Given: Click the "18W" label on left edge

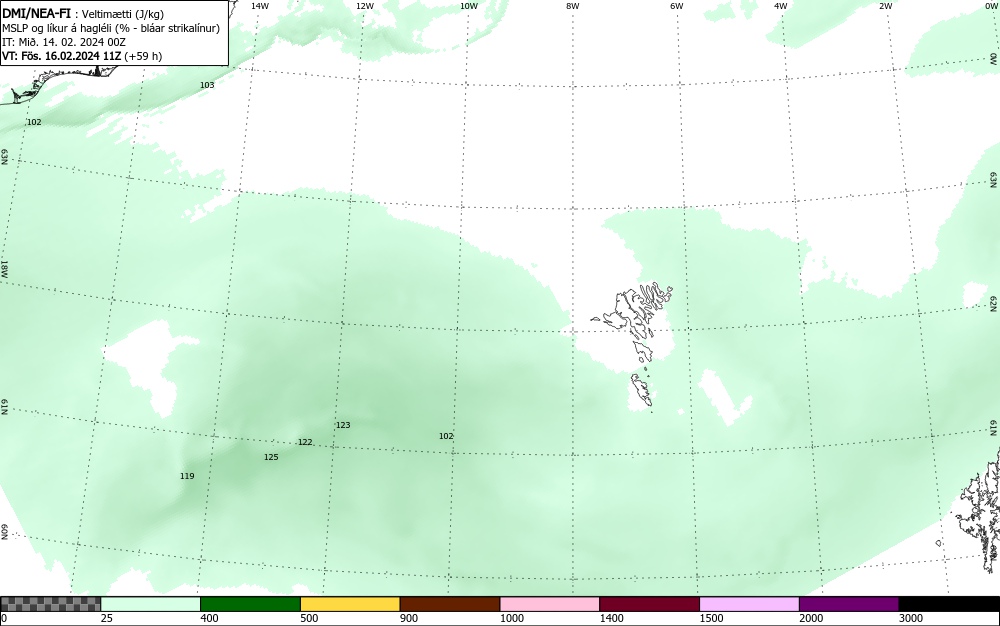Looking at the screenshot, I should 4,269.
